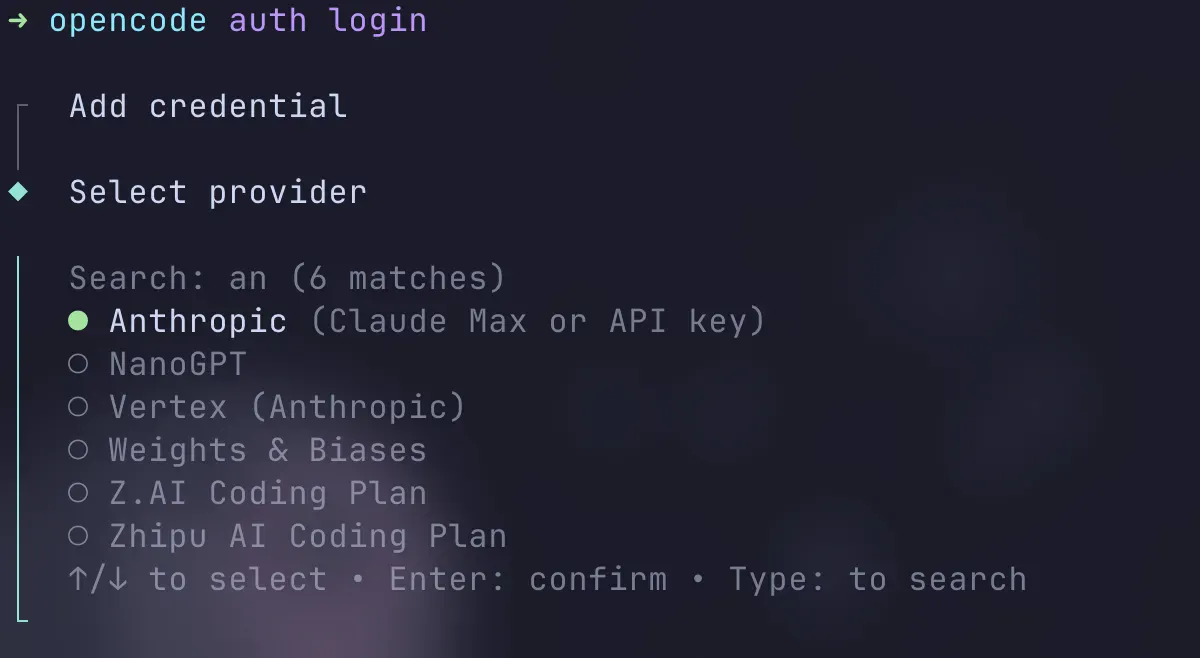The image size is (1200, 658).
Task: Click the circle icon before Z.AI Coding Plan
Action: pos(80,492)
